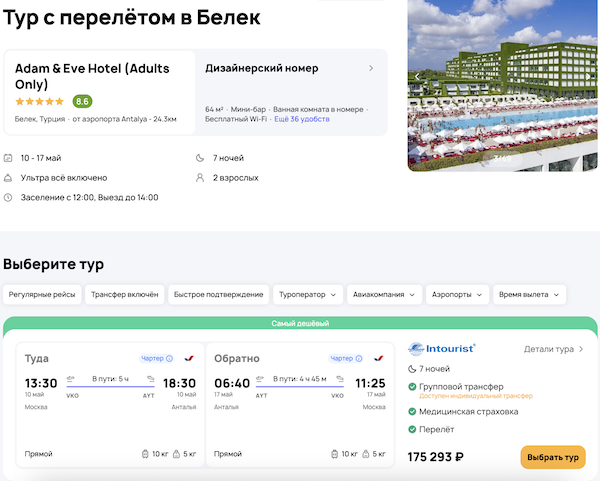This screenshot has width=600, height=481.
Task: Enable the Трансфер включён filter
Action: (124, 294)
